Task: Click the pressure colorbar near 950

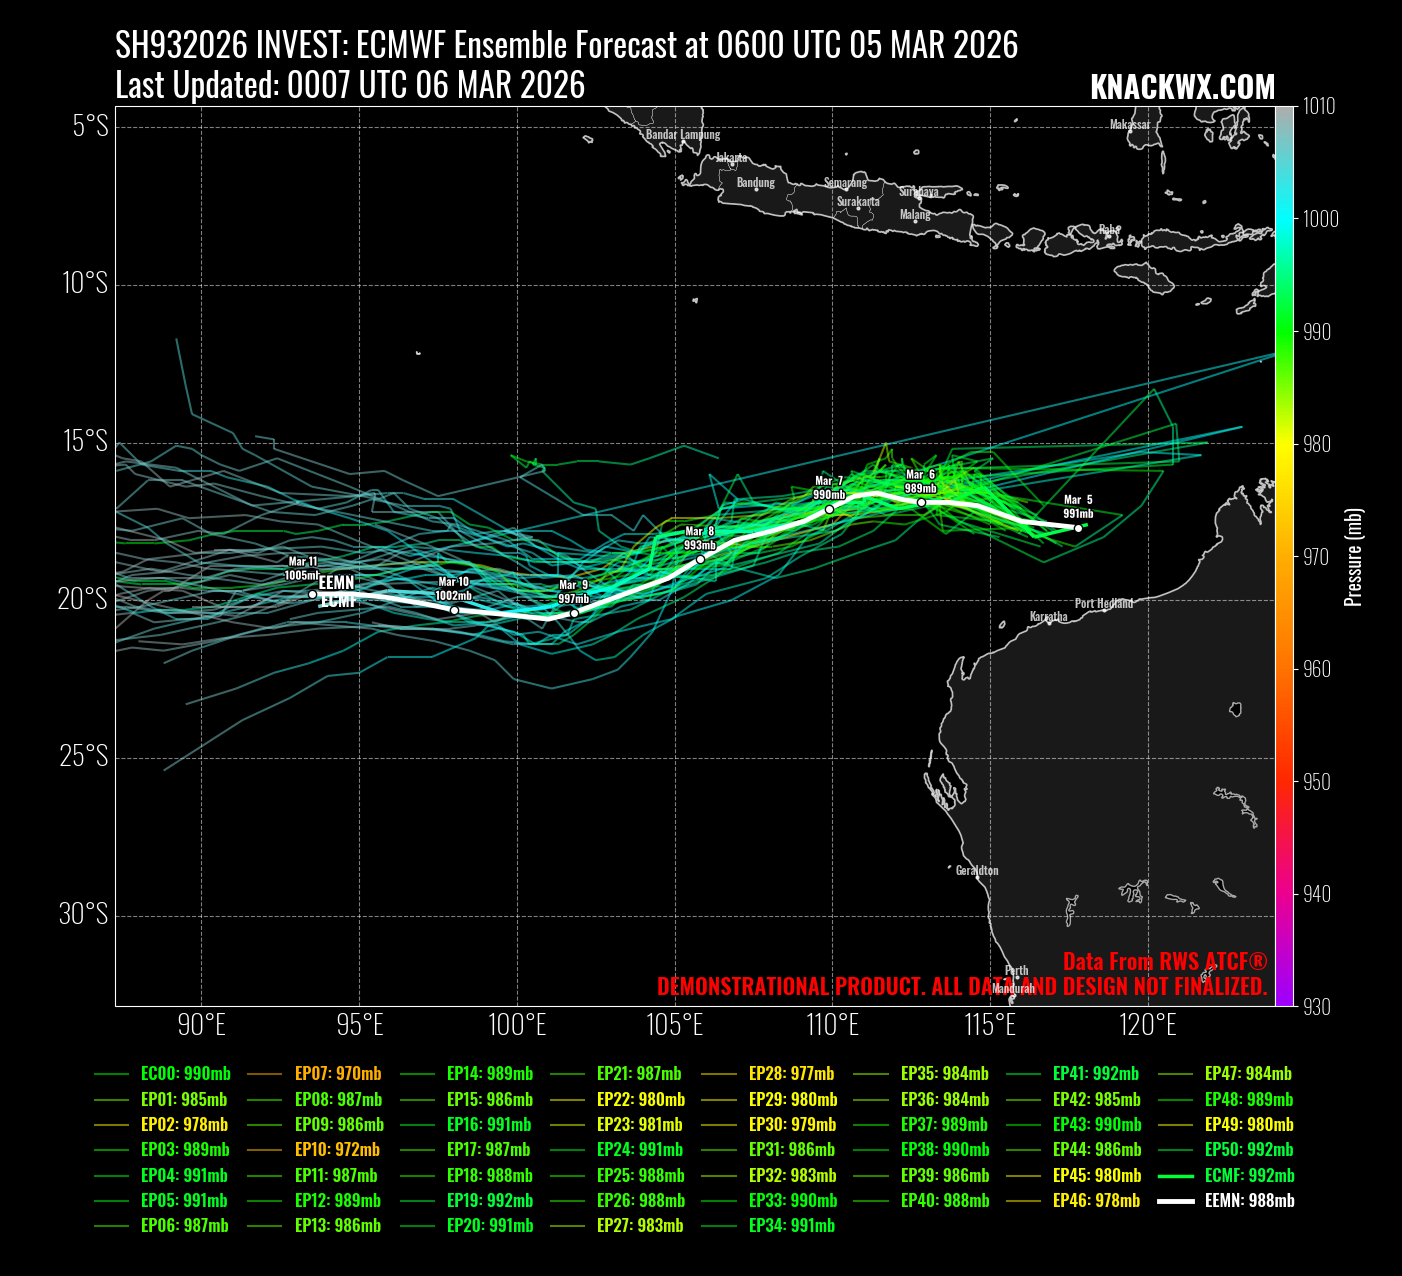Action: [x=1285, y=781]
